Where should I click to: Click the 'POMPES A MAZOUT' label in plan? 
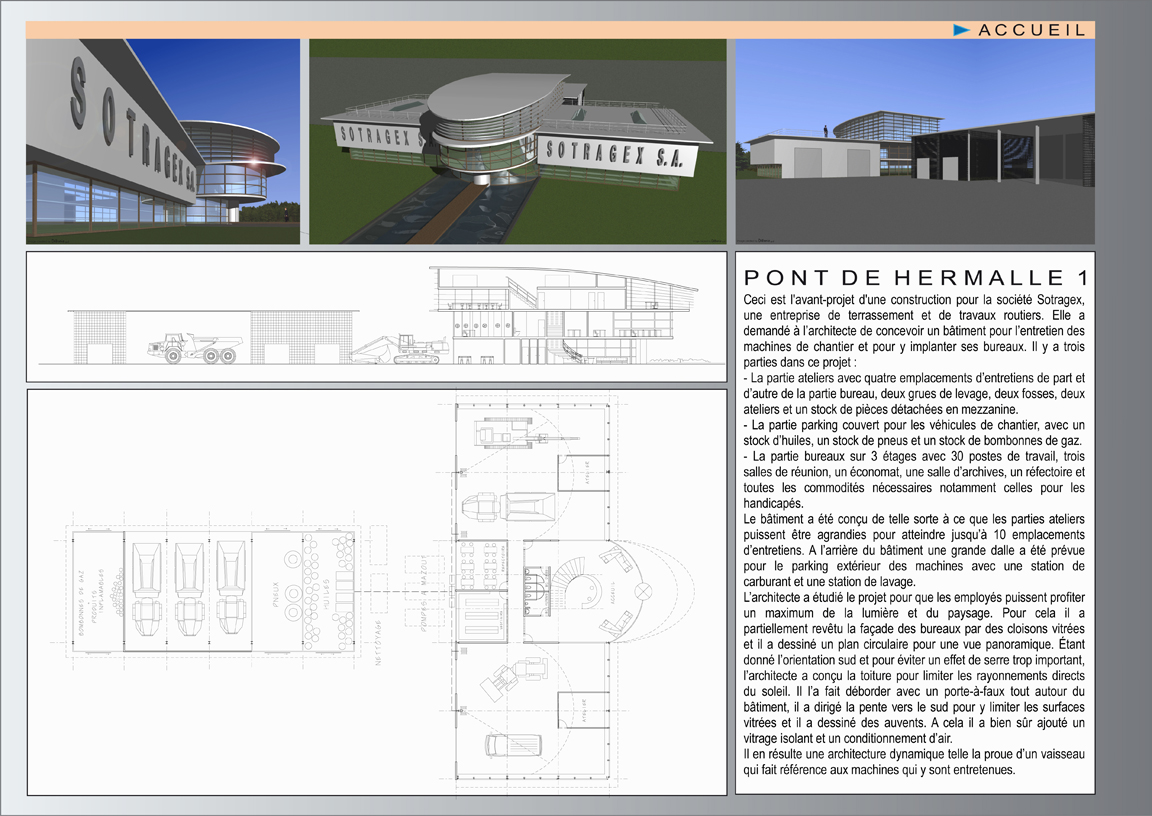tap(425, 593)
